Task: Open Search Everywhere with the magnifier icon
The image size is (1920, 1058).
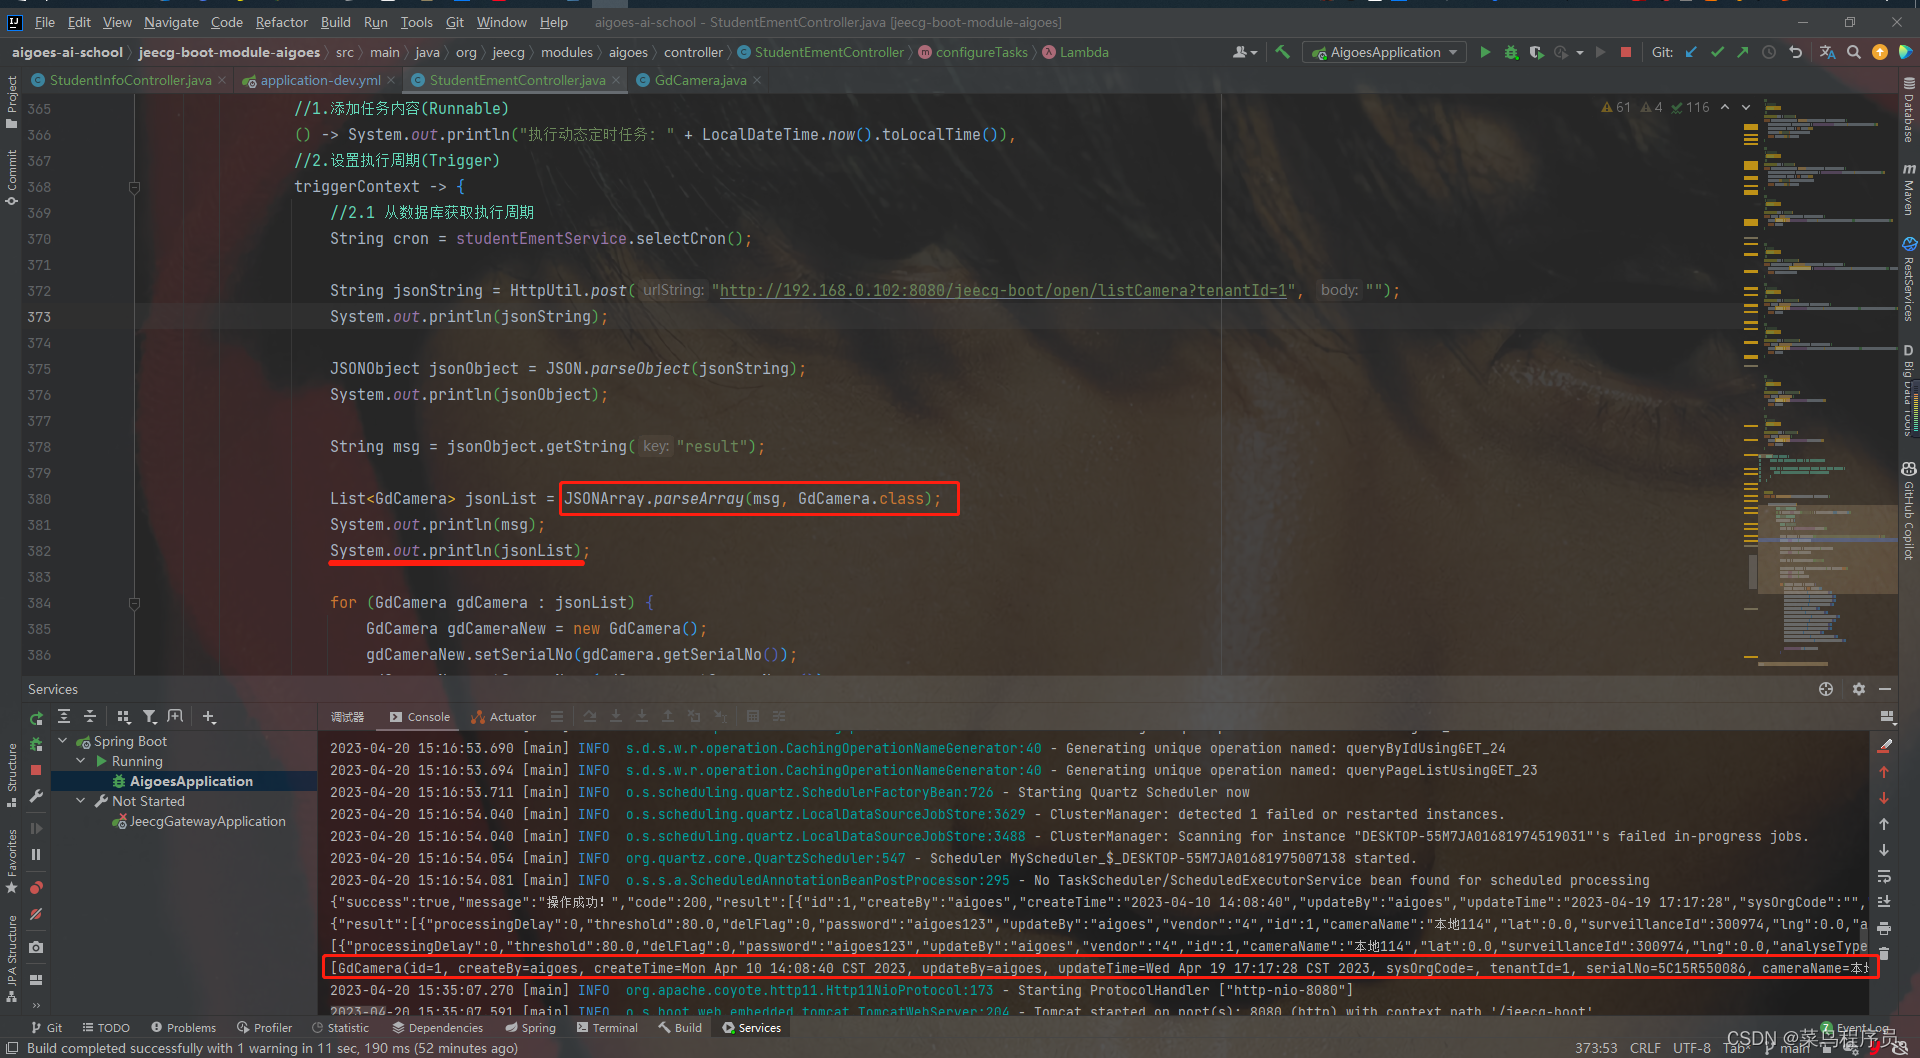Action: 1853,52
